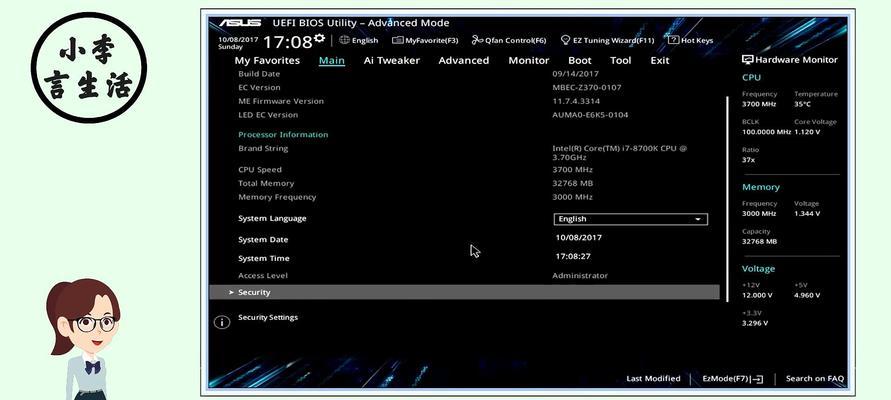Click the System Language label
This screenshot has width=891, height=400.
pyautogui.click(x=272, y=218)
